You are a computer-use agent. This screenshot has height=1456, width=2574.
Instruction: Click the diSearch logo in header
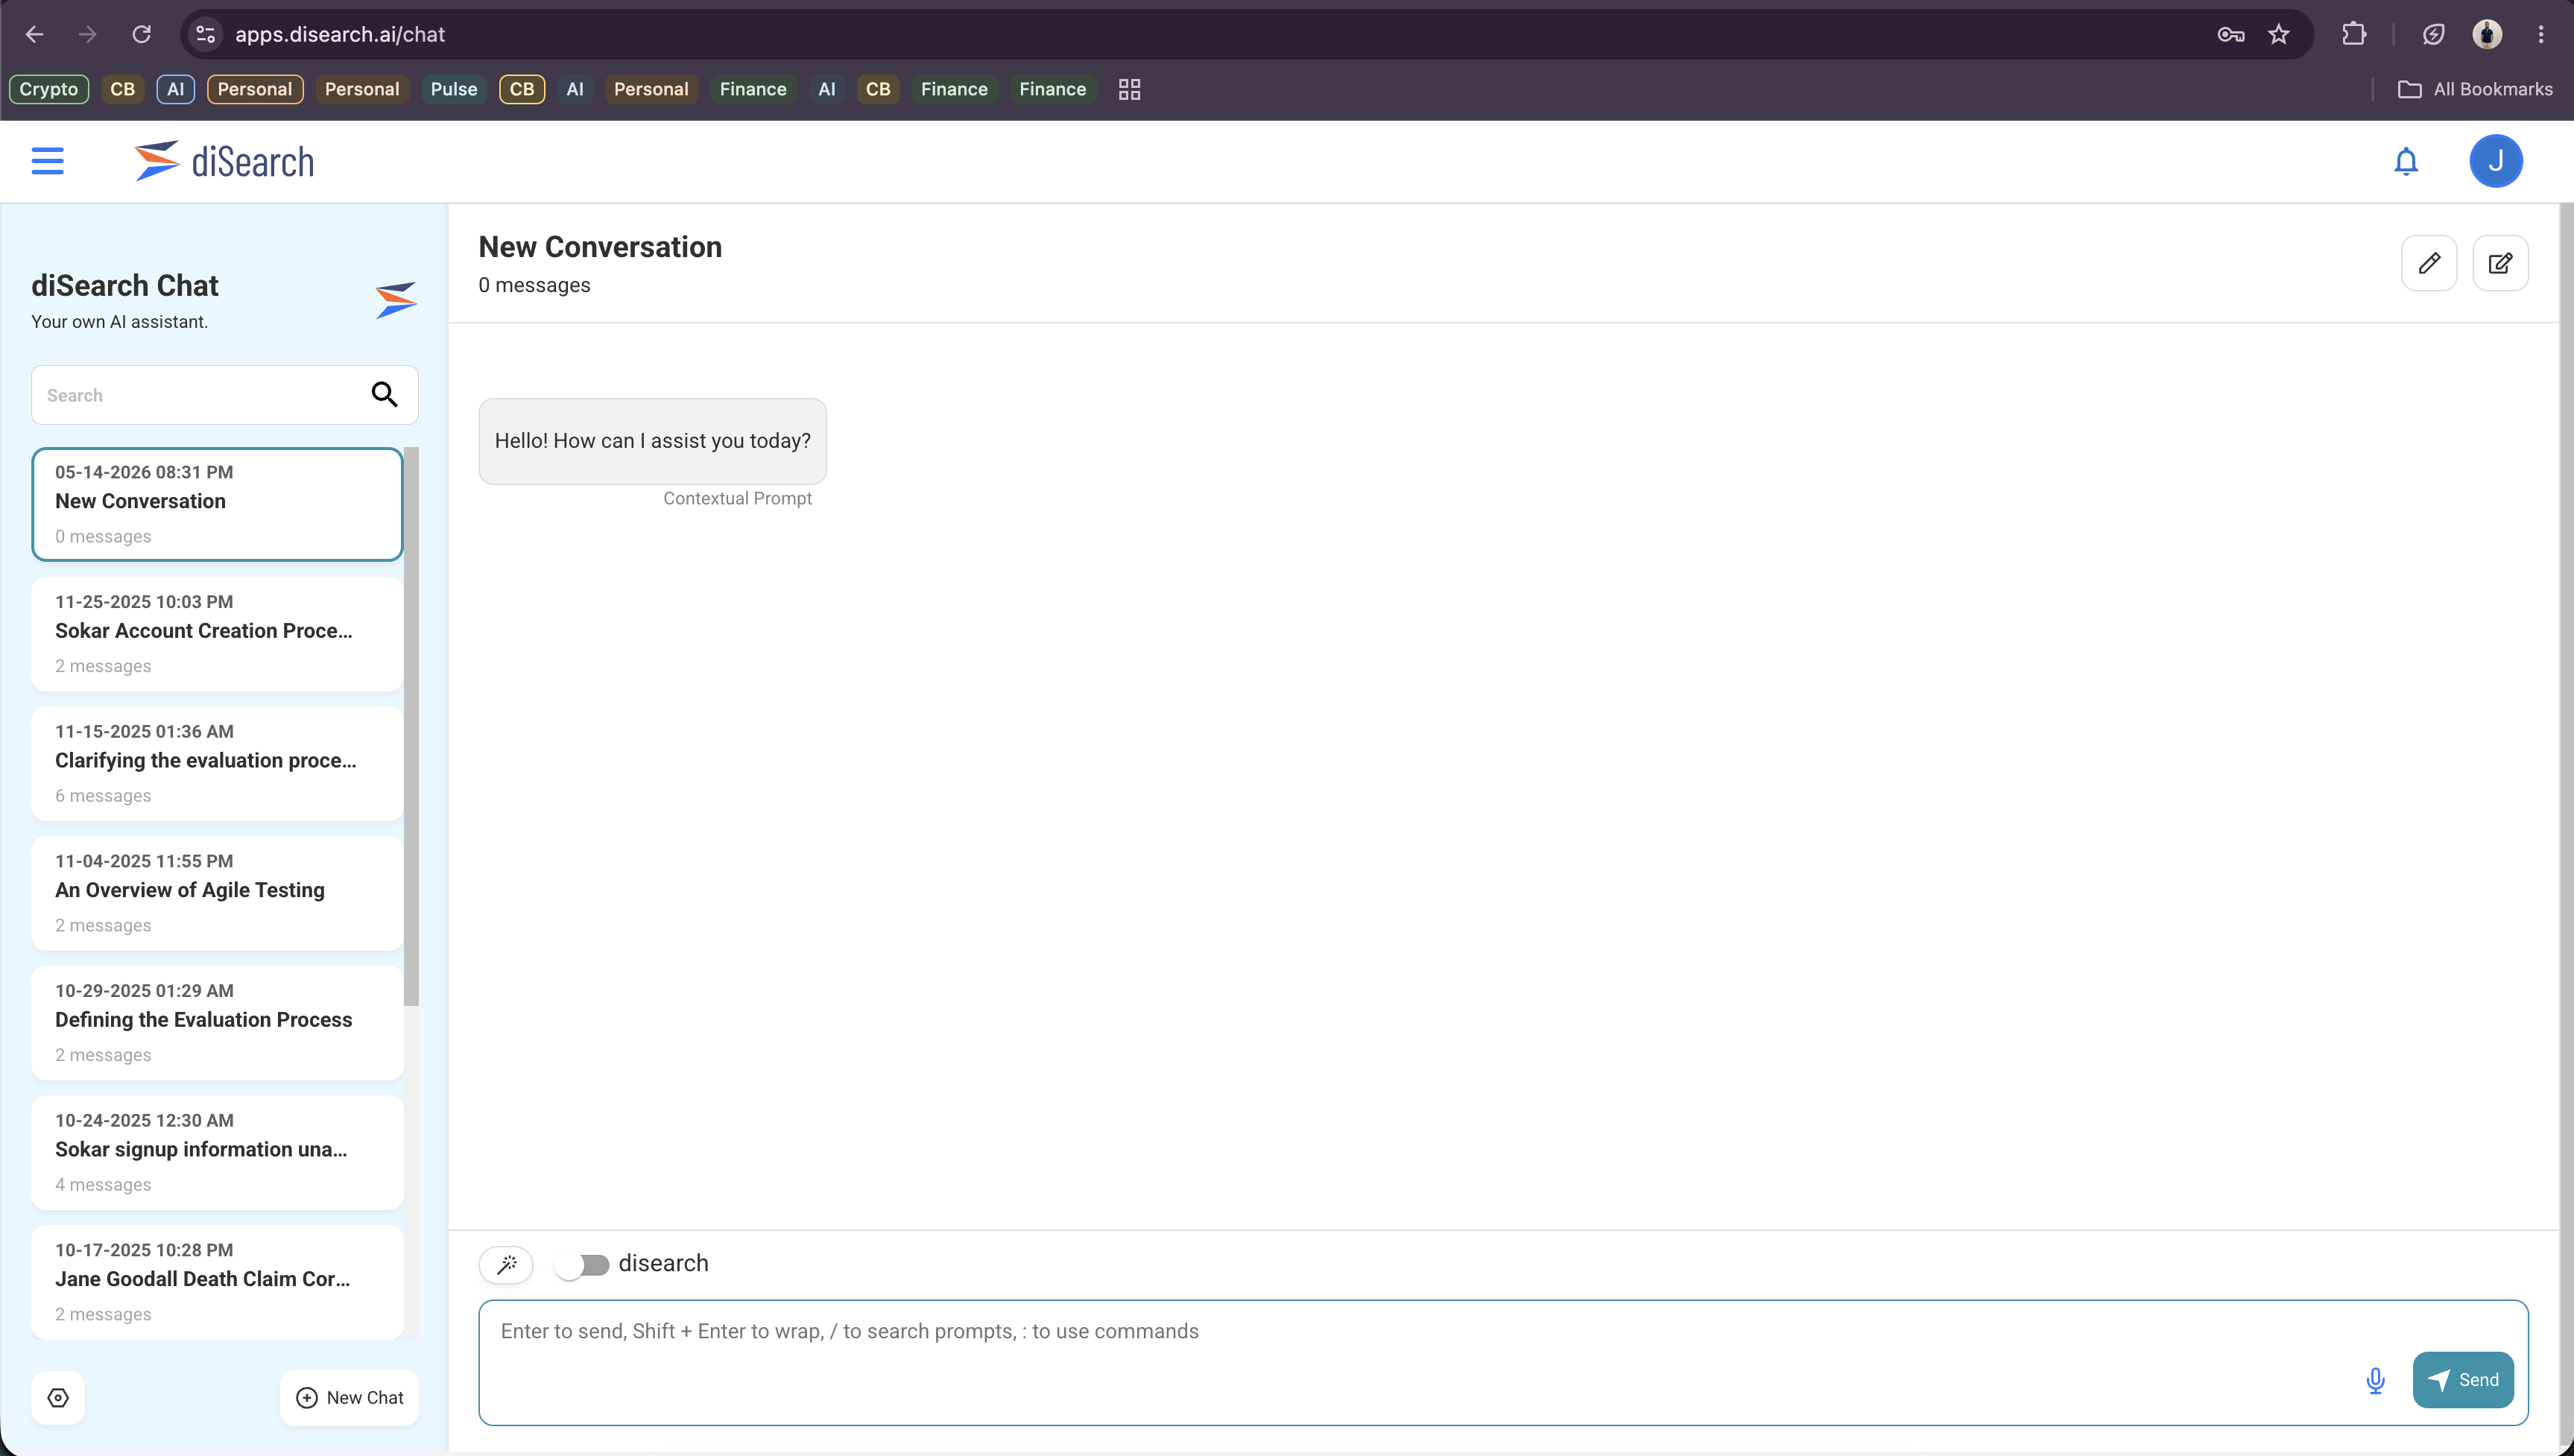point(224,161)
